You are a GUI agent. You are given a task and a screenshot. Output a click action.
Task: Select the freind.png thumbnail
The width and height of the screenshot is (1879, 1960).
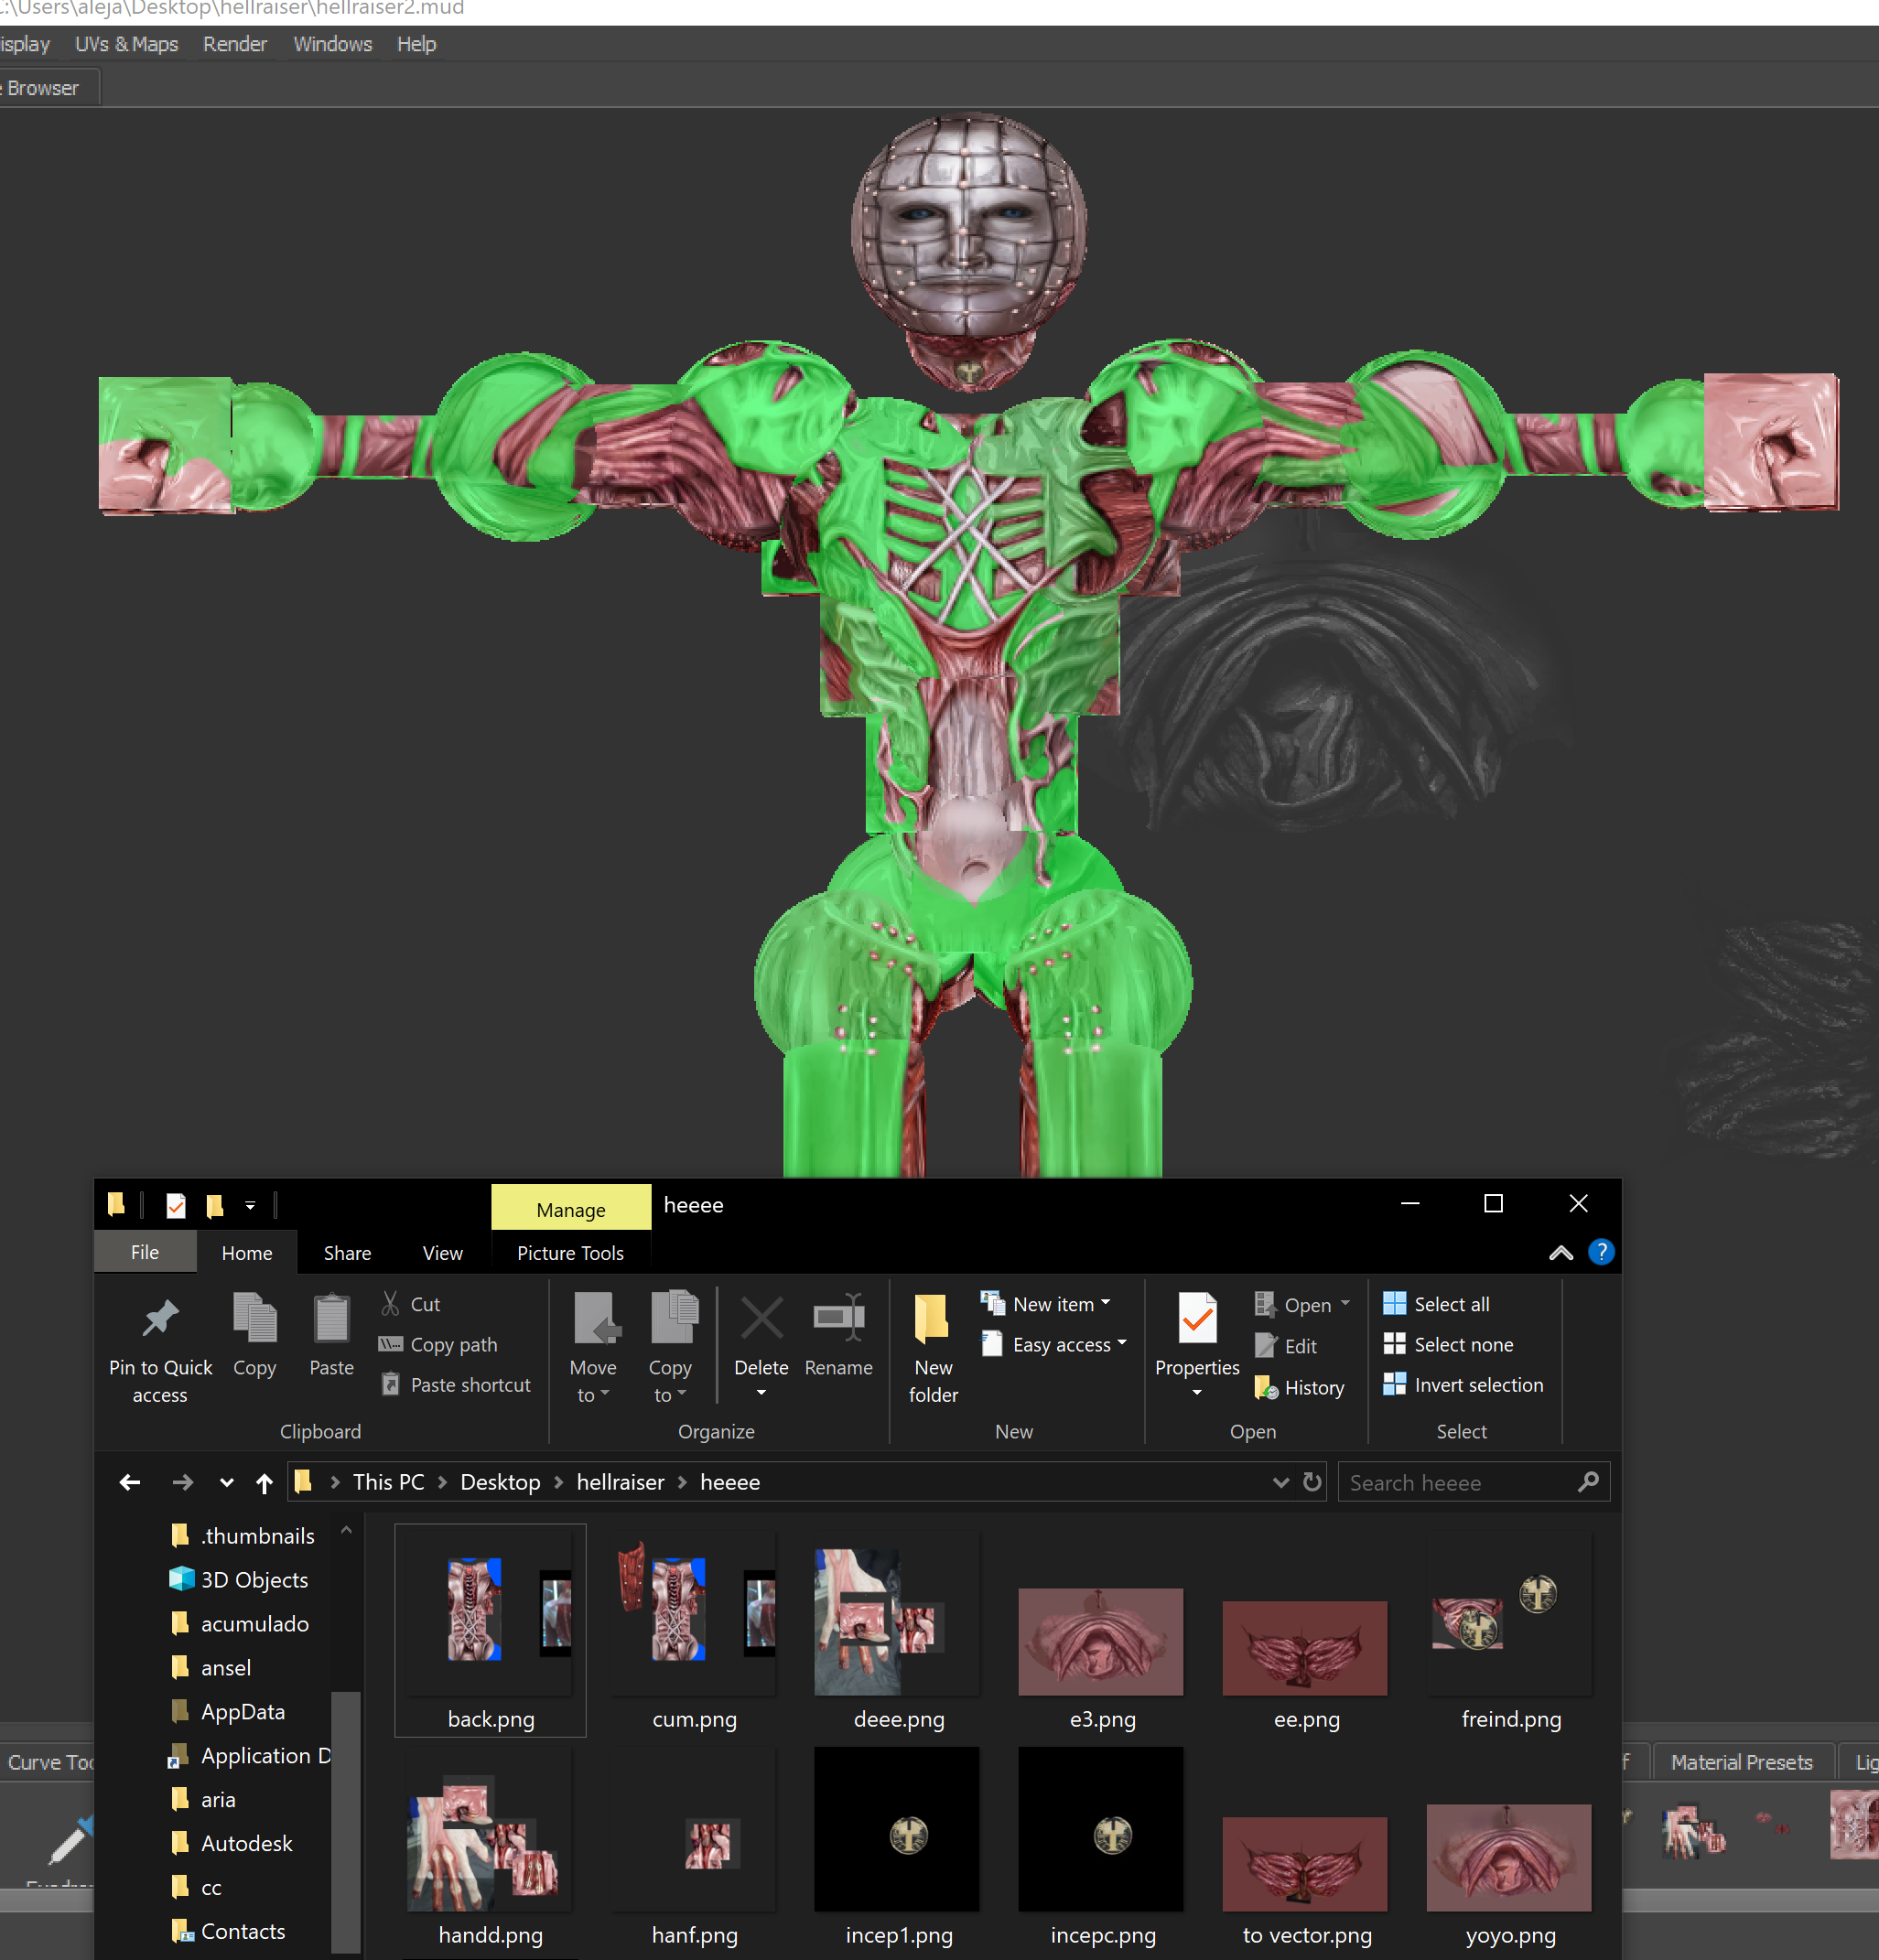(x=1510, y=1630)
